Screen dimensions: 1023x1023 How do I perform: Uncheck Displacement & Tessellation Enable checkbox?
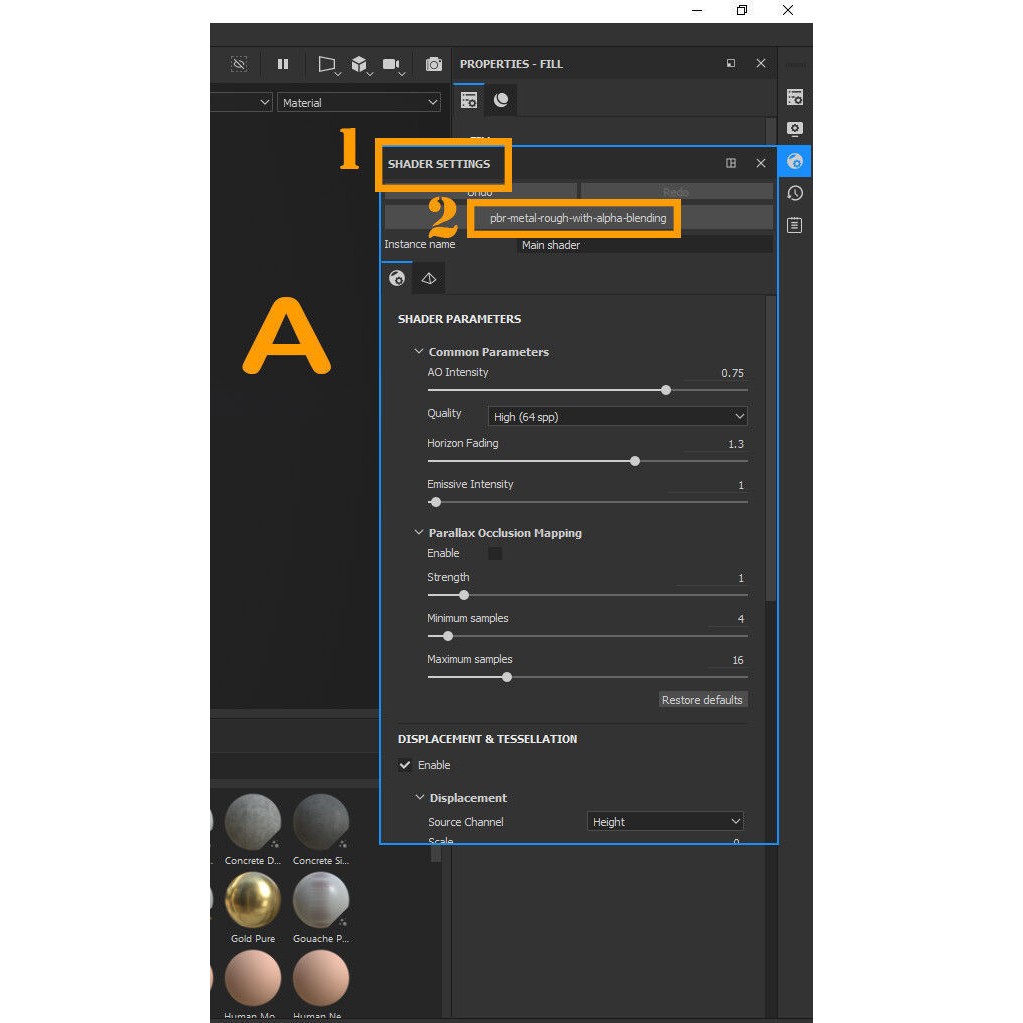coord(405,765)
